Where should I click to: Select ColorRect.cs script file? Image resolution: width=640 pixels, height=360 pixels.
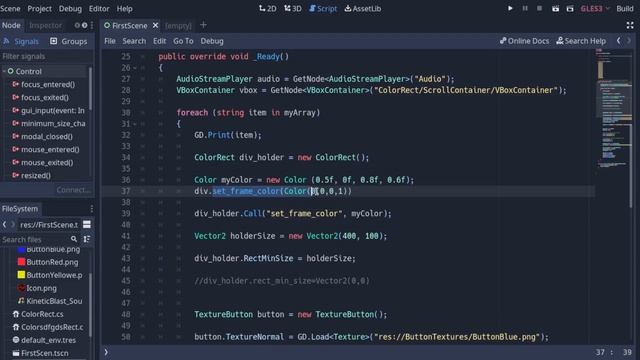tap(38, 314)
